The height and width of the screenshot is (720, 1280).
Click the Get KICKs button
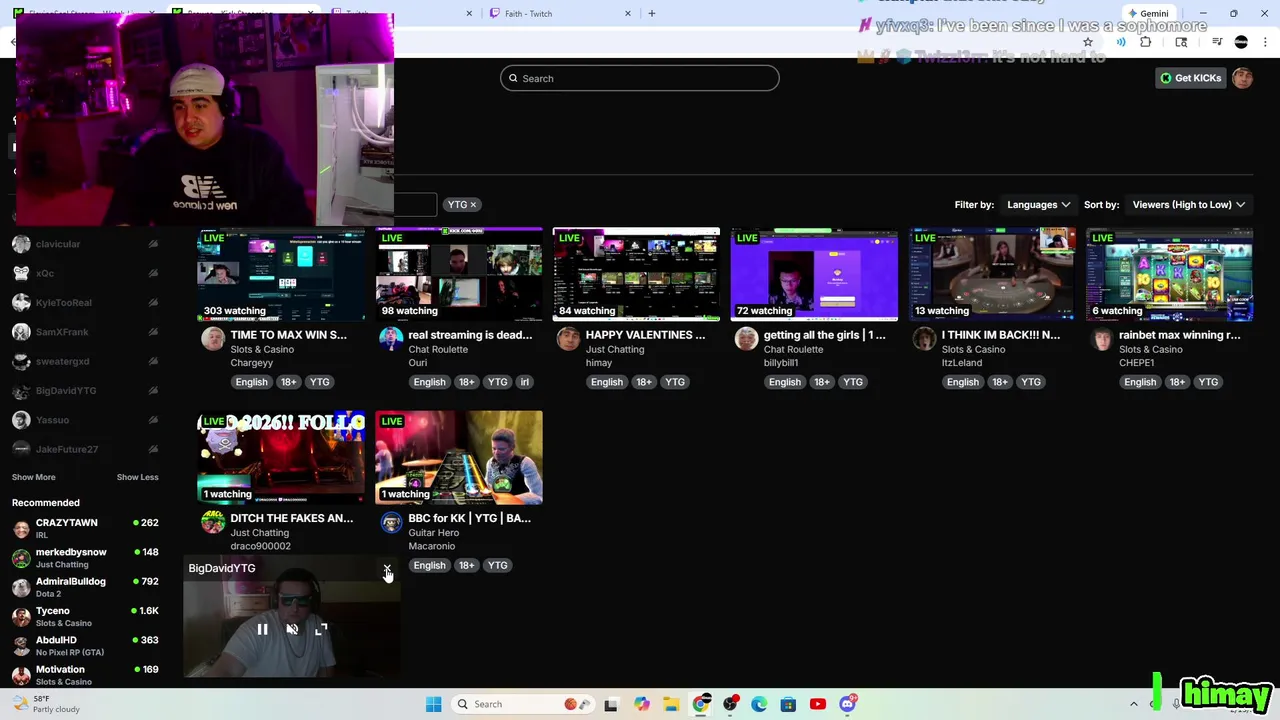click(x=1190, y=78)
